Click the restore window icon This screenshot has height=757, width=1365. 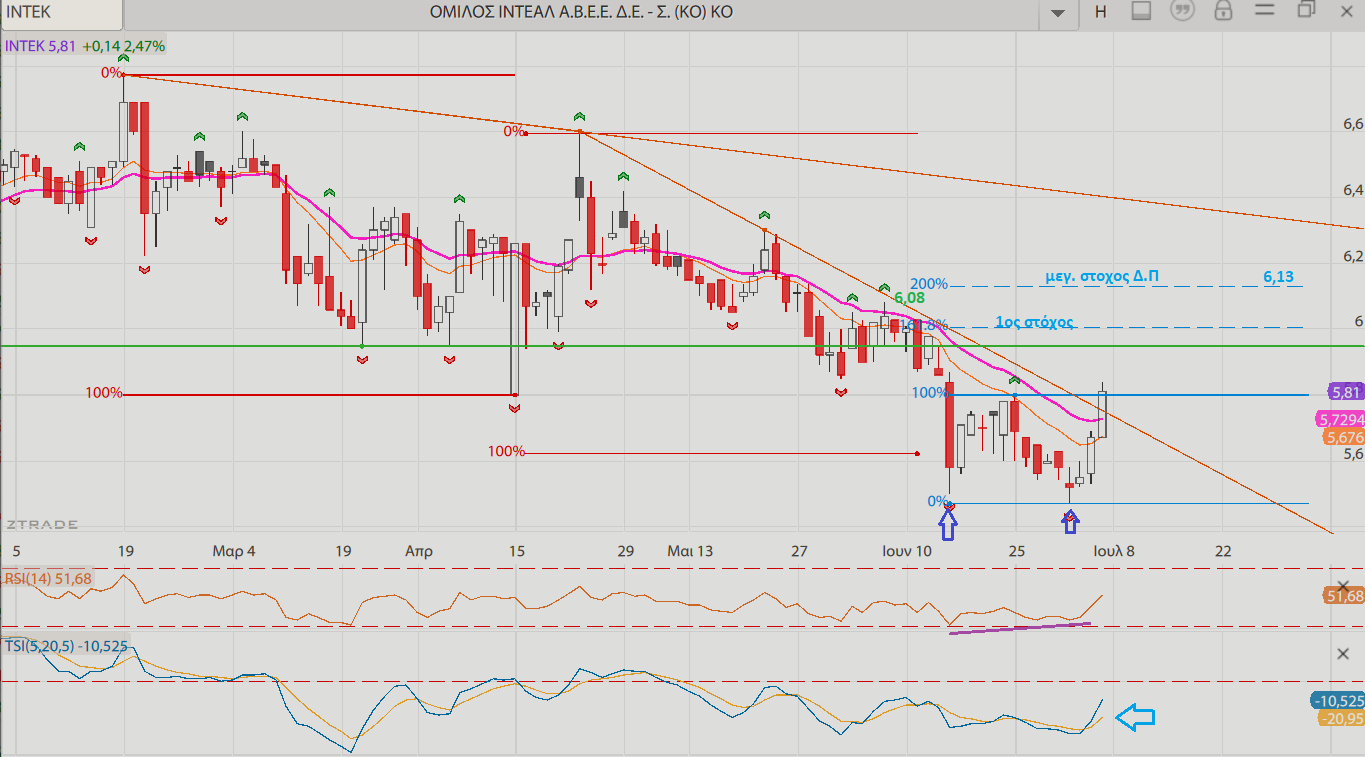tap(1306, 10)
